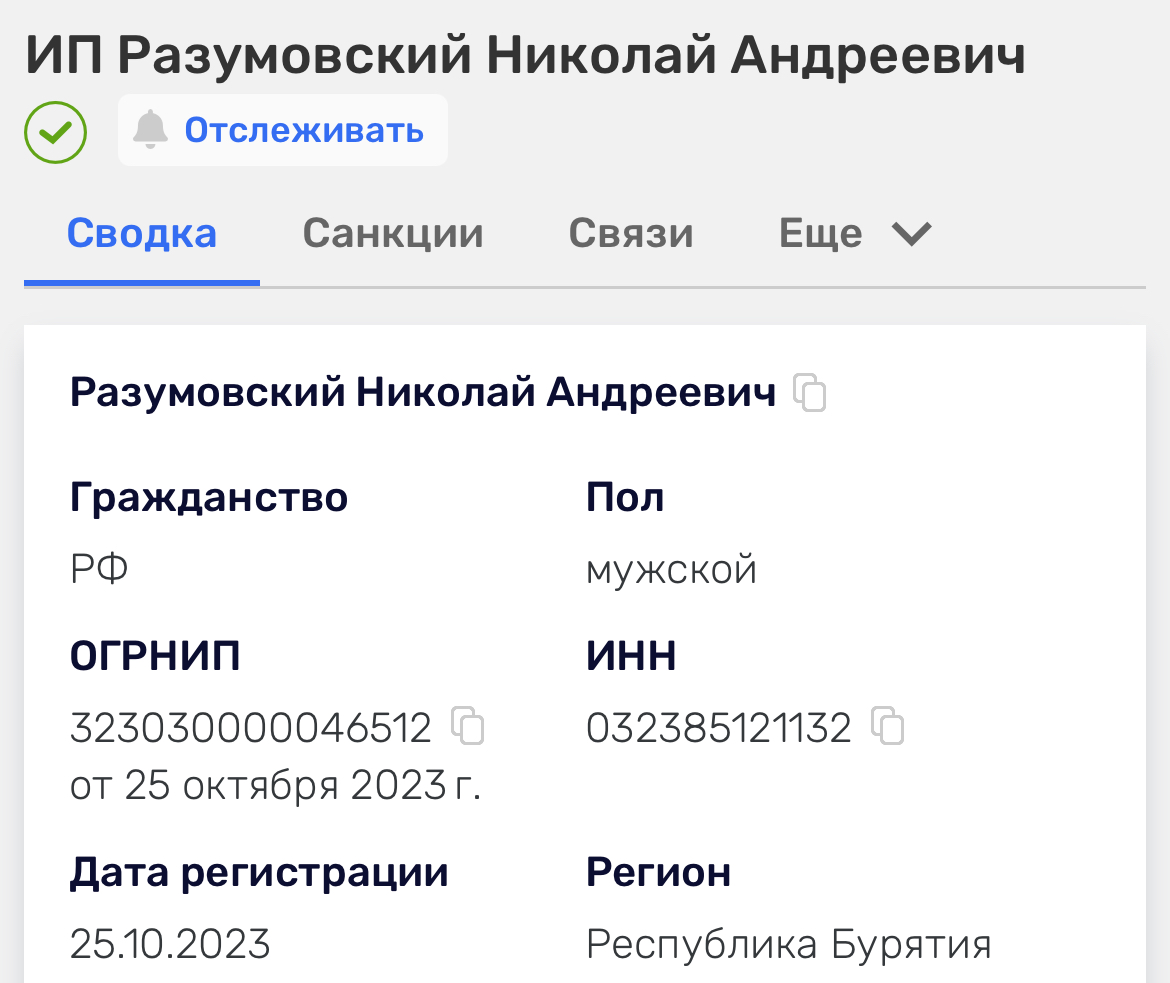The image size is (1170, 983).
Task: Switch to the Санкции tab
Action: [x=393, y=232]
